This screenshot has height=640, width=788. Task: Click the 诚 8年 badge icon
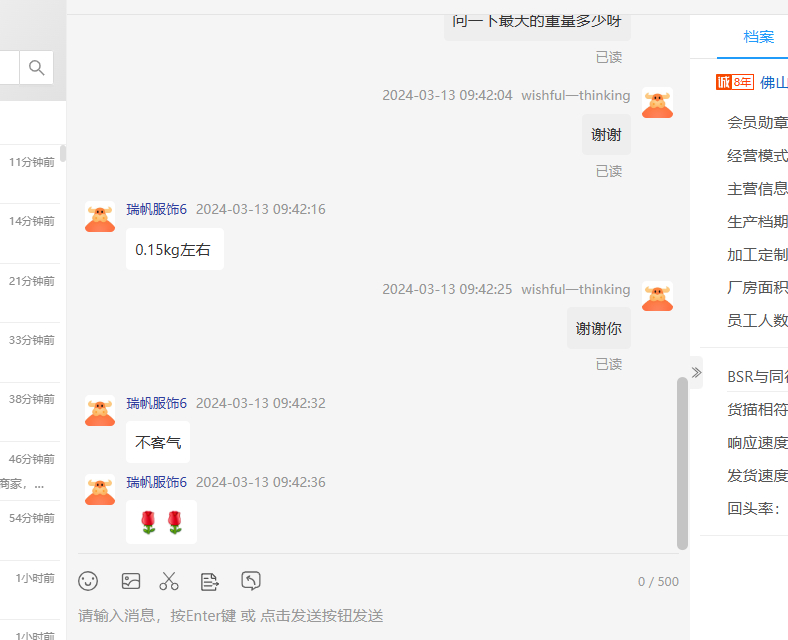point(735,82)
